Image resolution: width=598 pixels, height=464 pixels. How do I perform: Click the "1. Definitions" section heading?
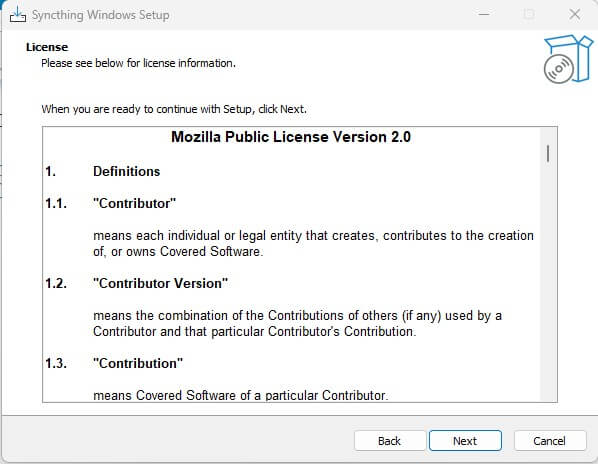[x=103, y=171]
